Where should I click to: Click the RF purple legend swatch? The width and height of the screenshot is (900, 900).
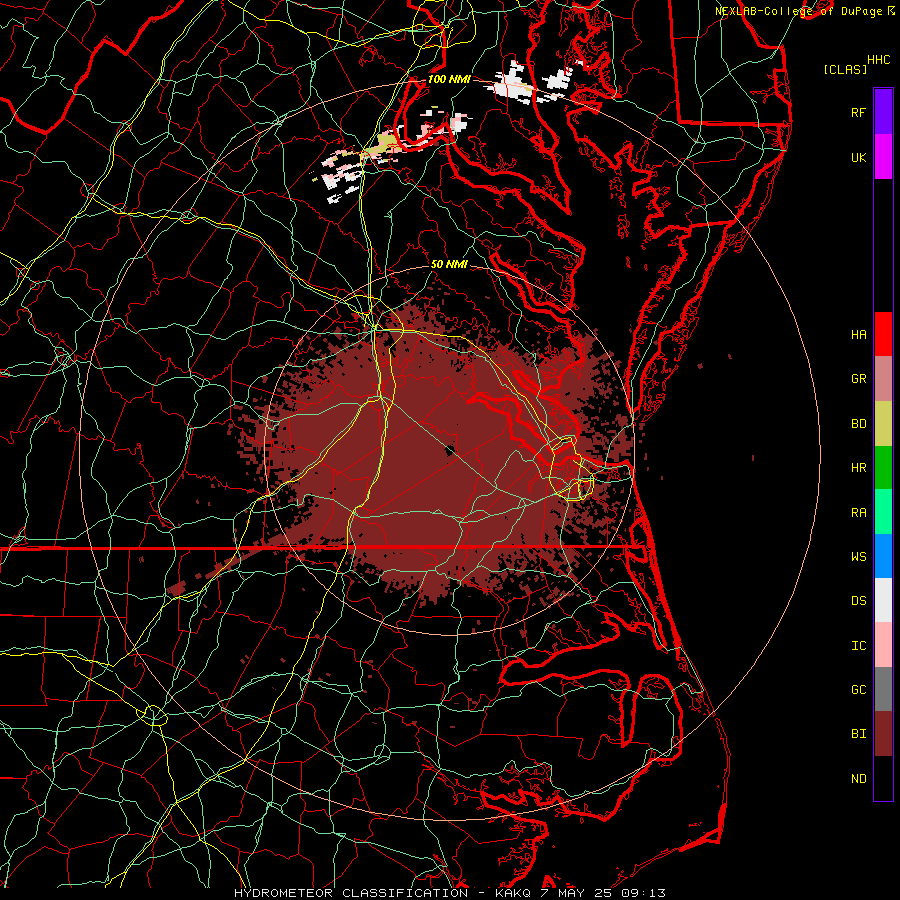(x=883, y=112)
